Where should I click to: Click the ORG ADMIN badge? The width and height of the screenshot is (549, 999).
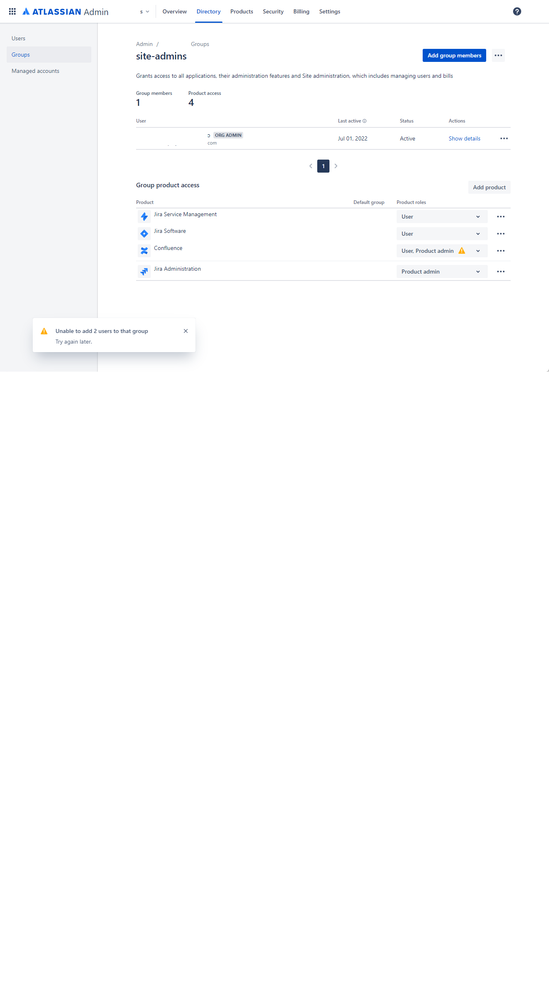click(228, 135)
